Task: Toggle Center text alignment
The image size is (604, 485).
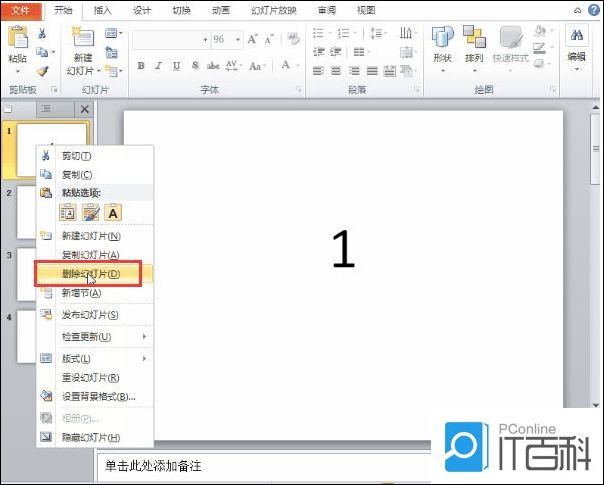Action: pos(336,71)
